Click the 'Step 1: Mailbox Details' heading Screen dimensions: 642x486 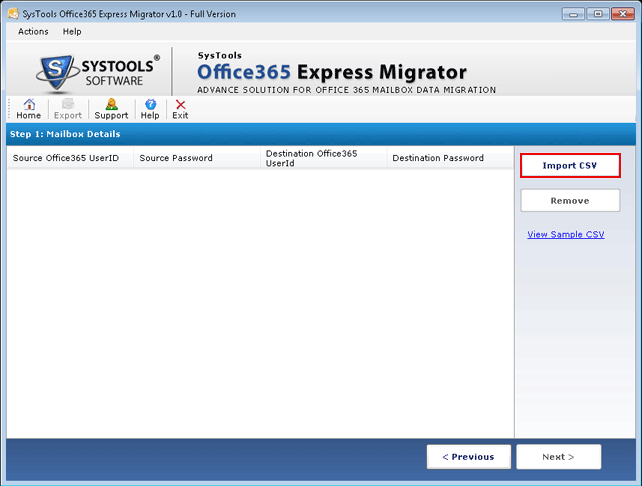(x=65, y=134)
